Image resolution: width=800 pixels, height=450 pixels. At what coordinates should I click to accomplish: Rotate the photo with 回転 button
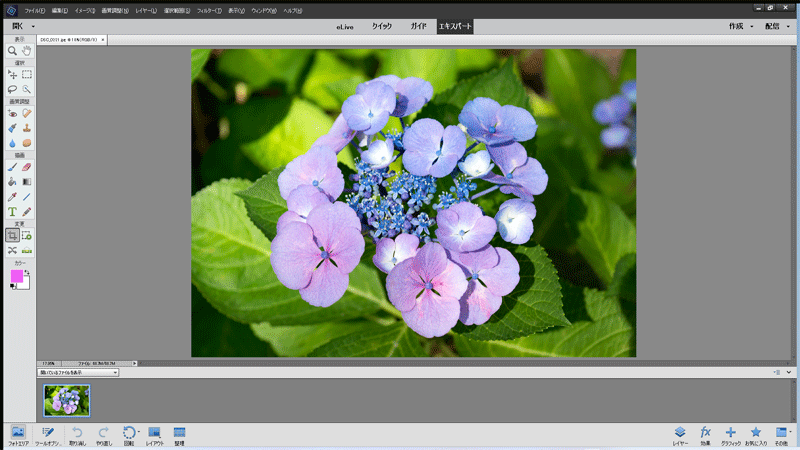pyautogui.click(x=129, y=436)
